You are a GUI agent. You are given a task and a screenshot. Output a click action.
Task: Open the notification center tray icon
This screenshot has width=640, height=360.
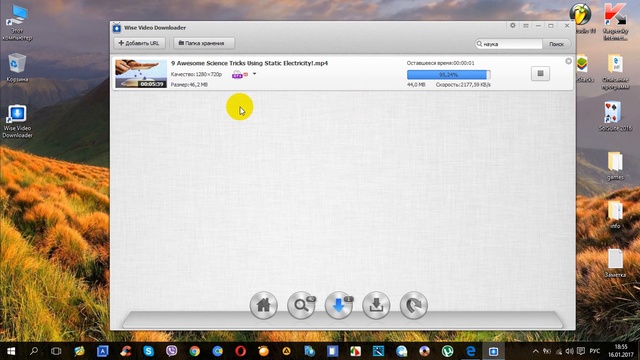[x=581, y=351]
